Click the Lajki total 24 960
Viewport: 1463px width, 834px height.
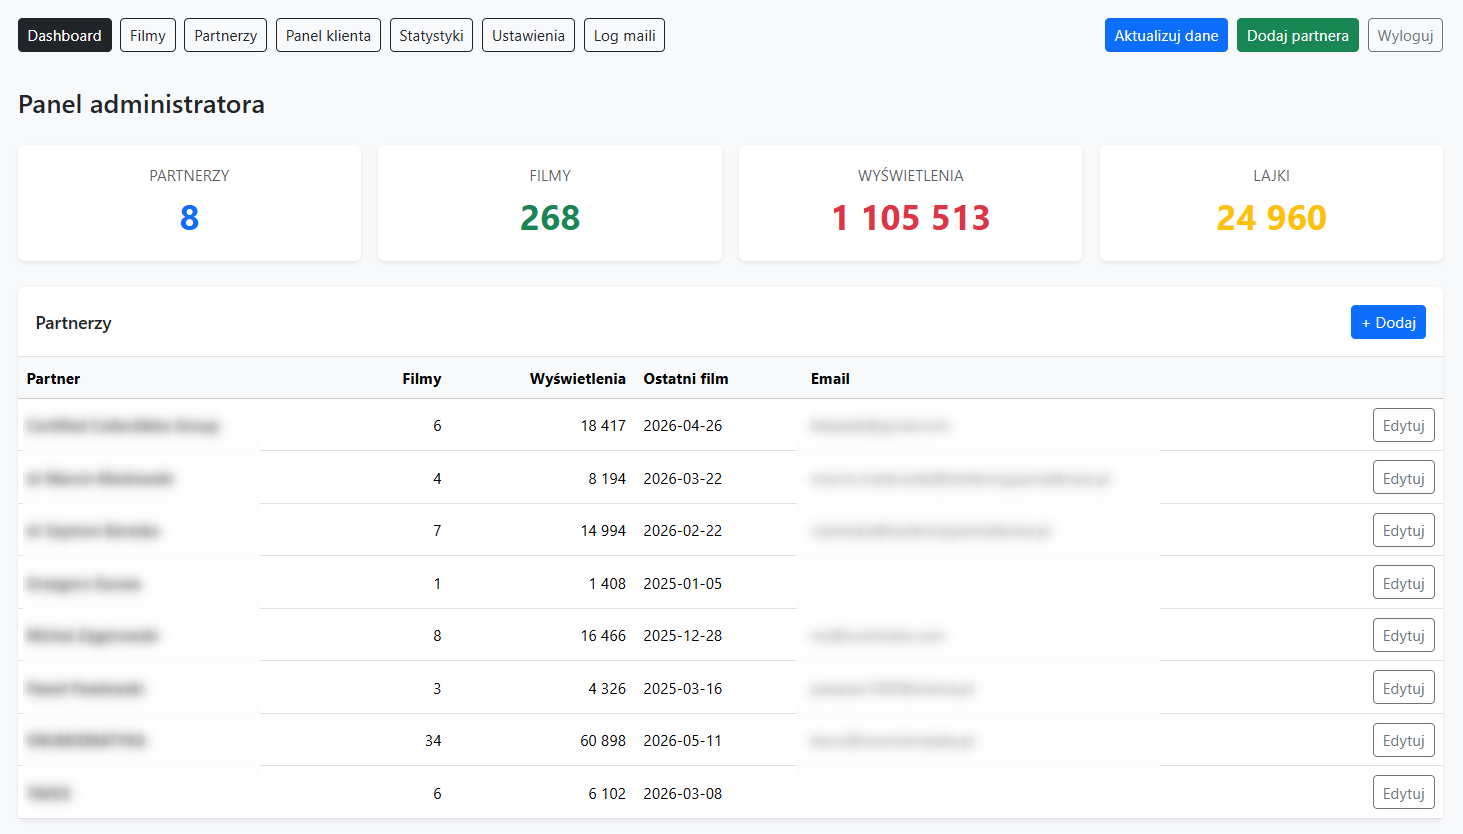point(1271,218)
